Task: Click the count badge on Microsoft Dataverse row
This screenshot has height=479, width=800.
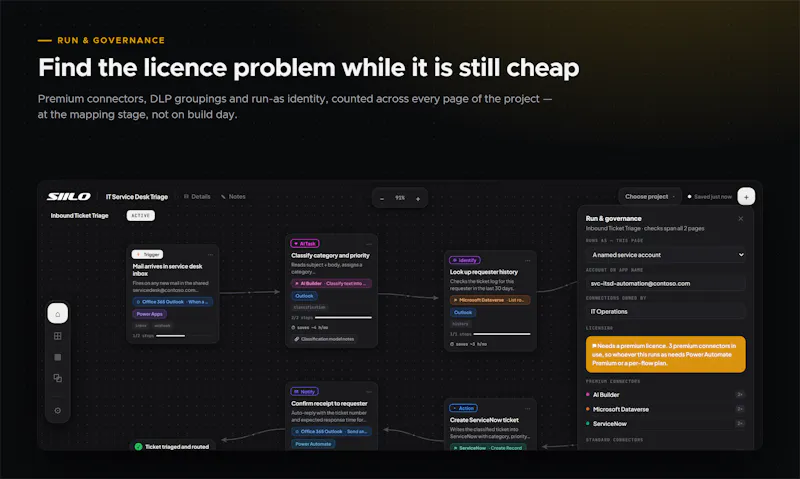Action: coord(740,409)
